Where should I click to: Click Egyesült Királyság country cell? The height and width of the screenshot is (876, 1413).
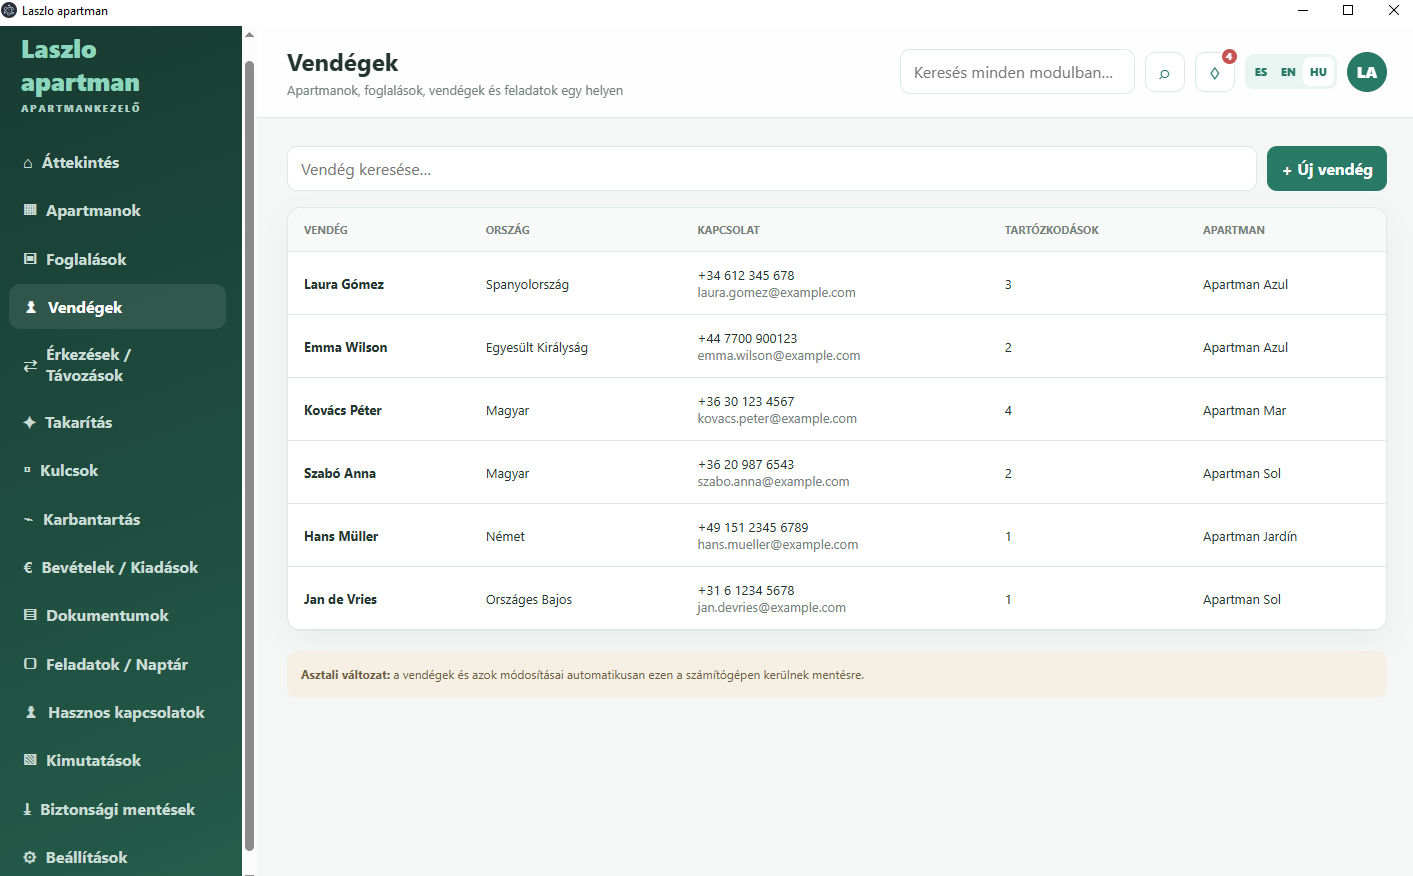[x=536, y=347]
